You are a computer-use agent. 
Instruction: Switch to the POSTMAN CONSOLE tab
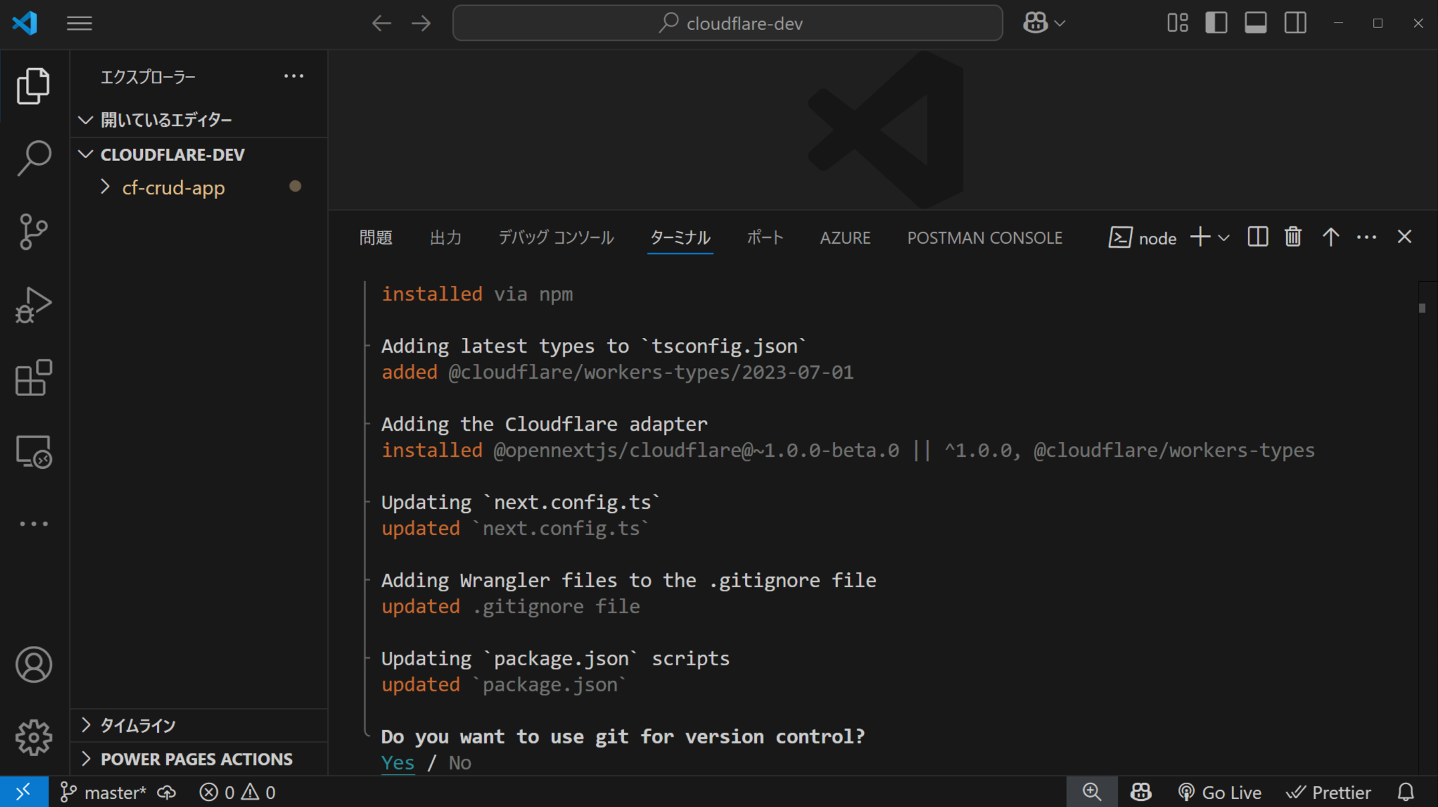coord(985,238)
